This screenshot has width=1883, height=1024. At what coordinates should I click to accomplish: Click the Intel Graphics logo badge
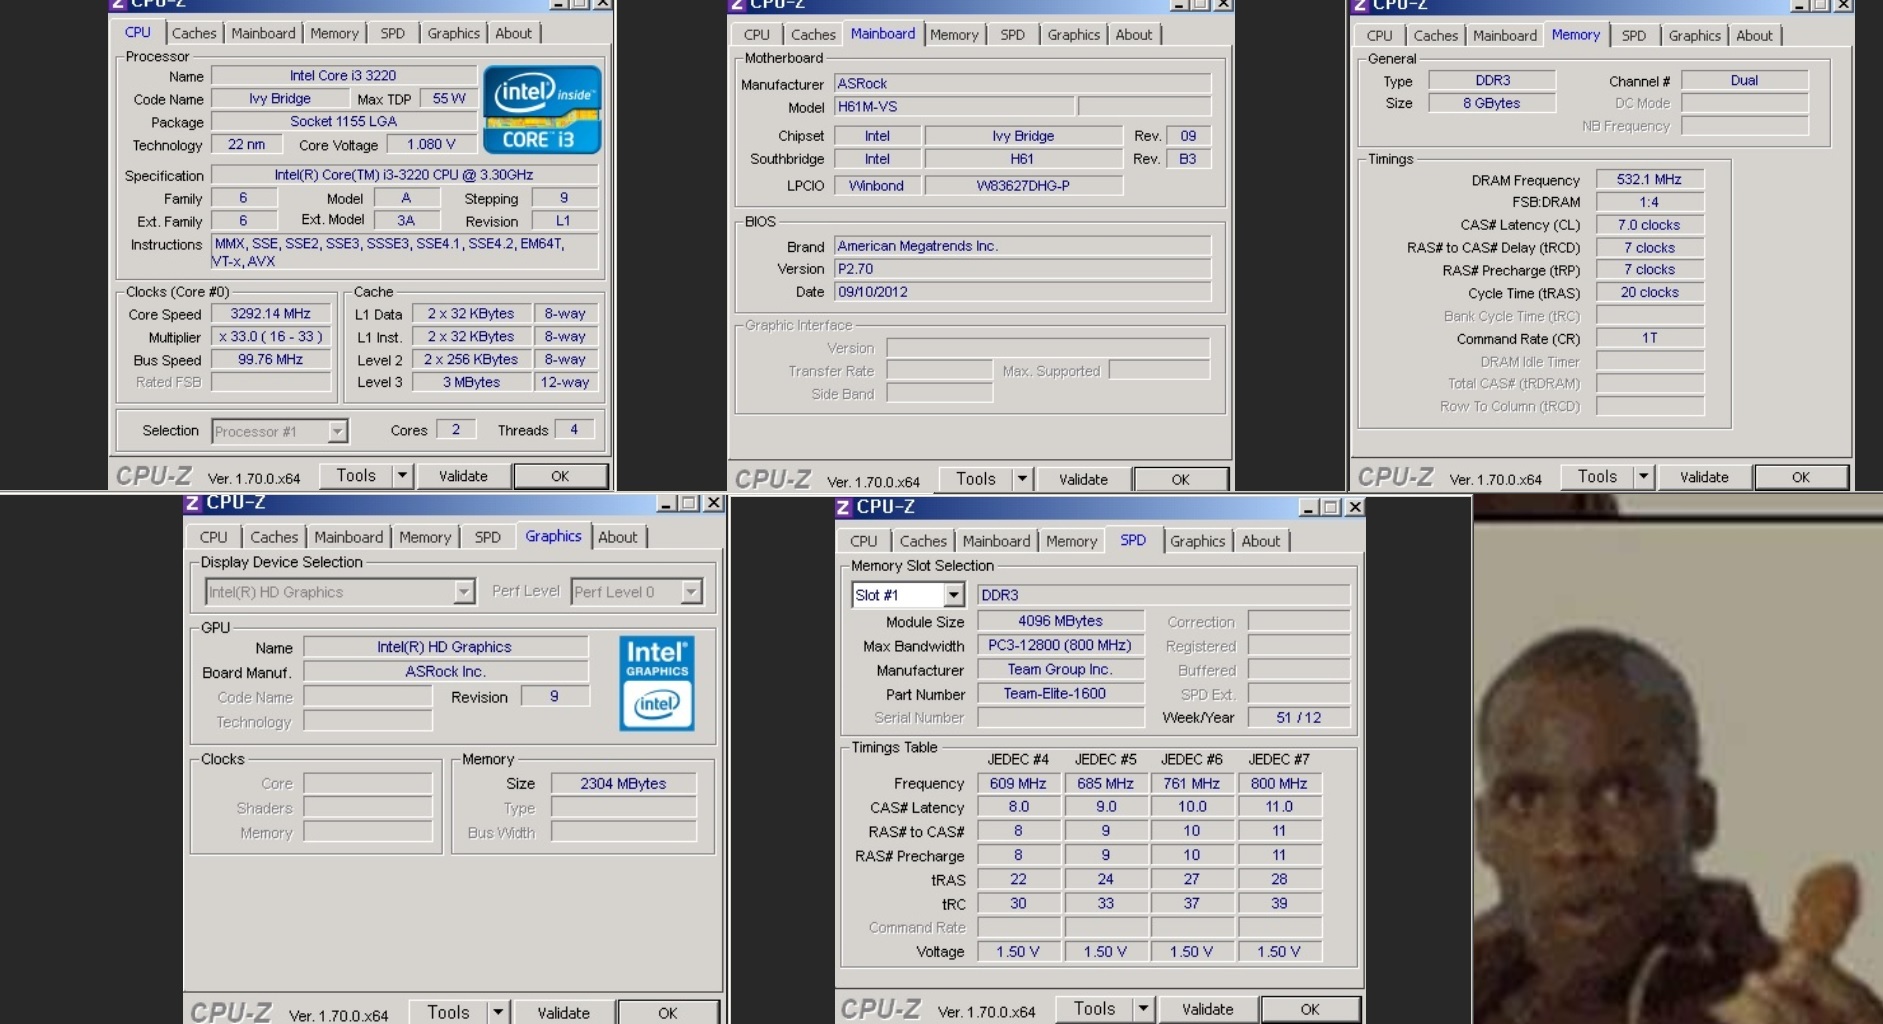point(656,683)
